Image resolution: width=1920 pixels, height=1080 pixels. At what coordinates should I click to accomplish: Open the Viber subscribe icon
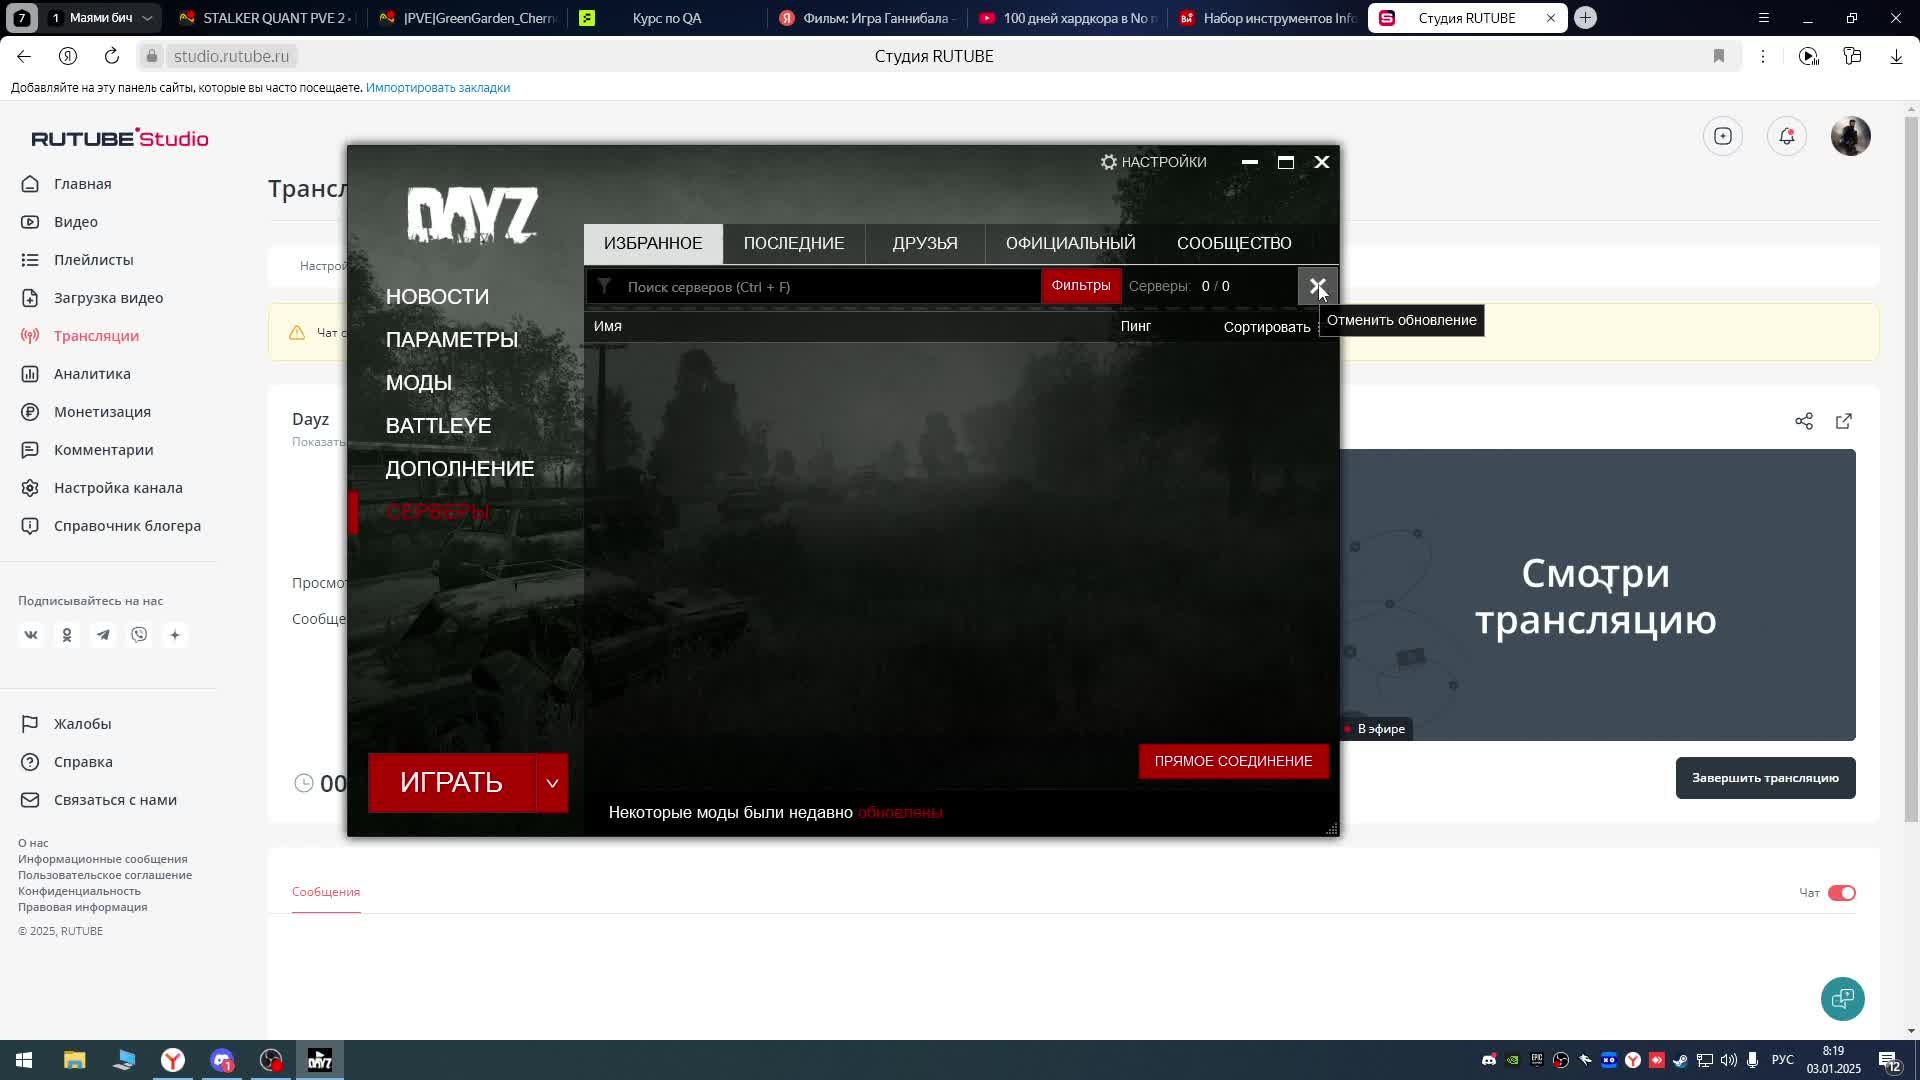click(139, 634)
